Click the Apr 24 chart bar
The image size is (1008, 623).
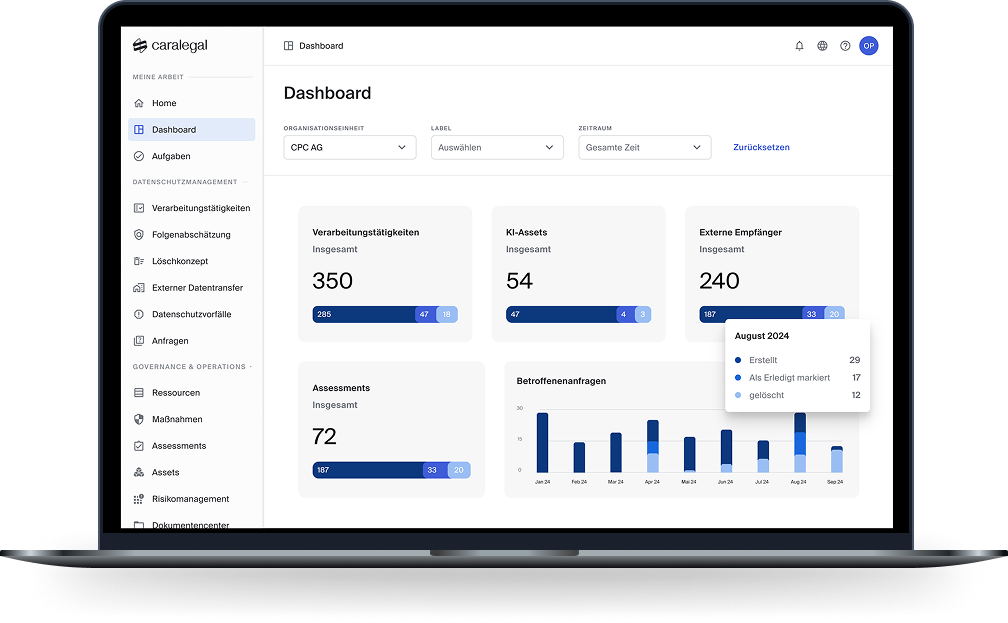[652, 446]
